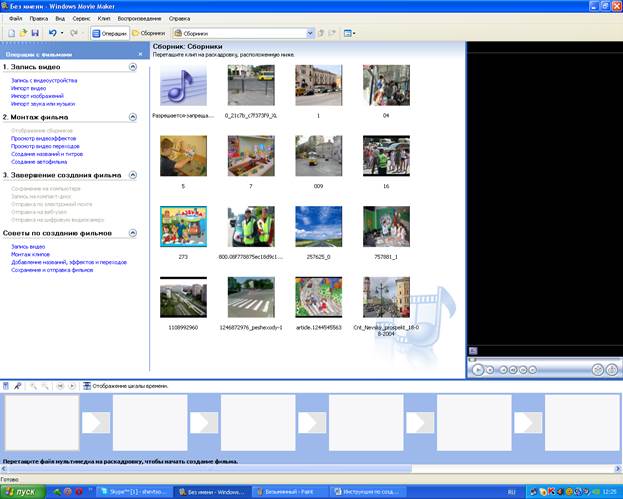Click the New Project toolbar icon
Viewport: 623px width, 499px height.
12,33
